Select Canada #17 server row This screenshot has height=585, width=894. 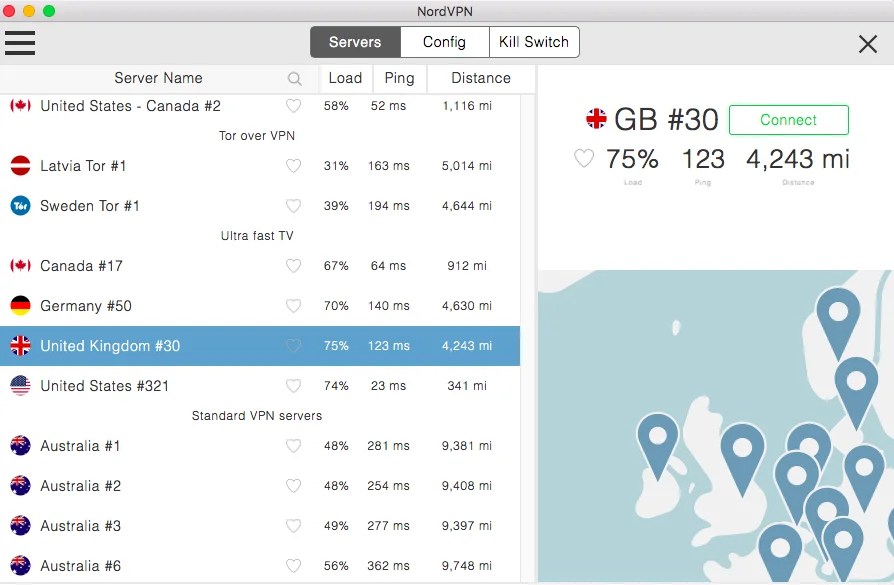click(x=260, y=265)
